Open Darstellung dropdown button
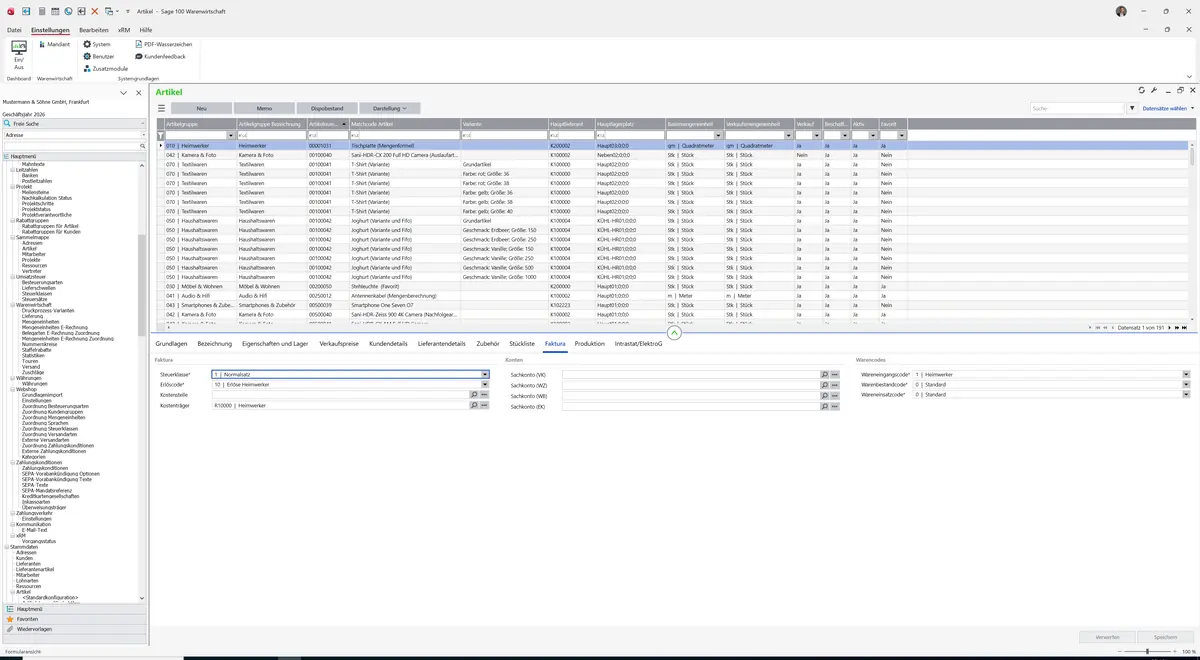Image resolution: width=1200 pixels, height=660 pixels. click(390, 108)
